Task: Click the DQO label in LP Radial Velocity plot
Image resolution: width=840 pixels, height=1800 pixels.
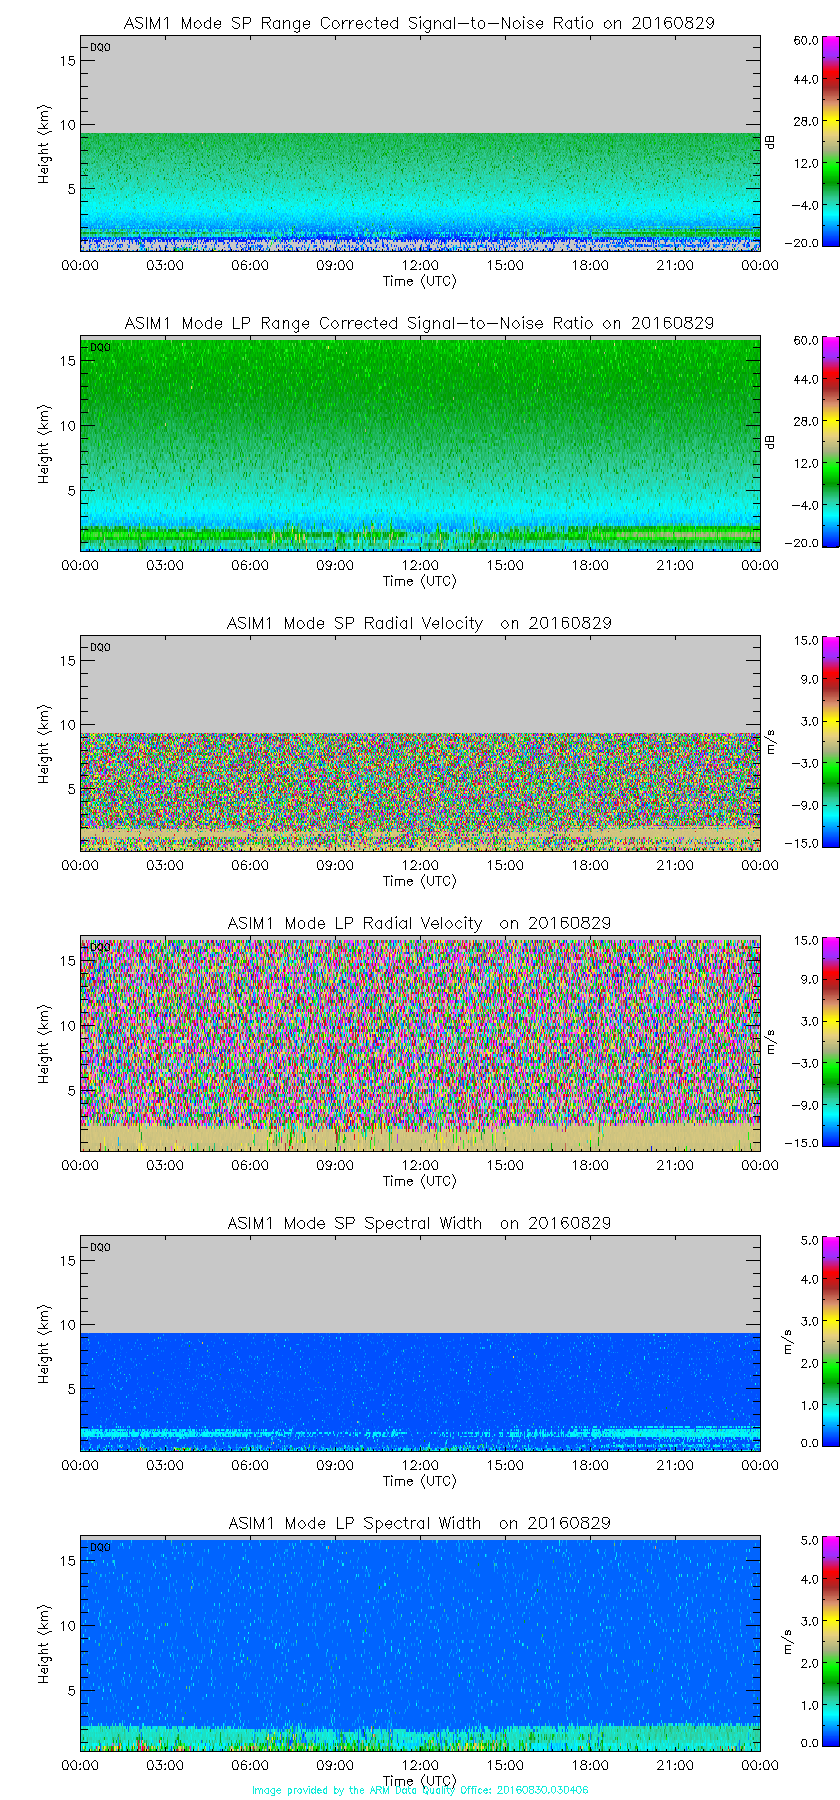Action: 100,947
